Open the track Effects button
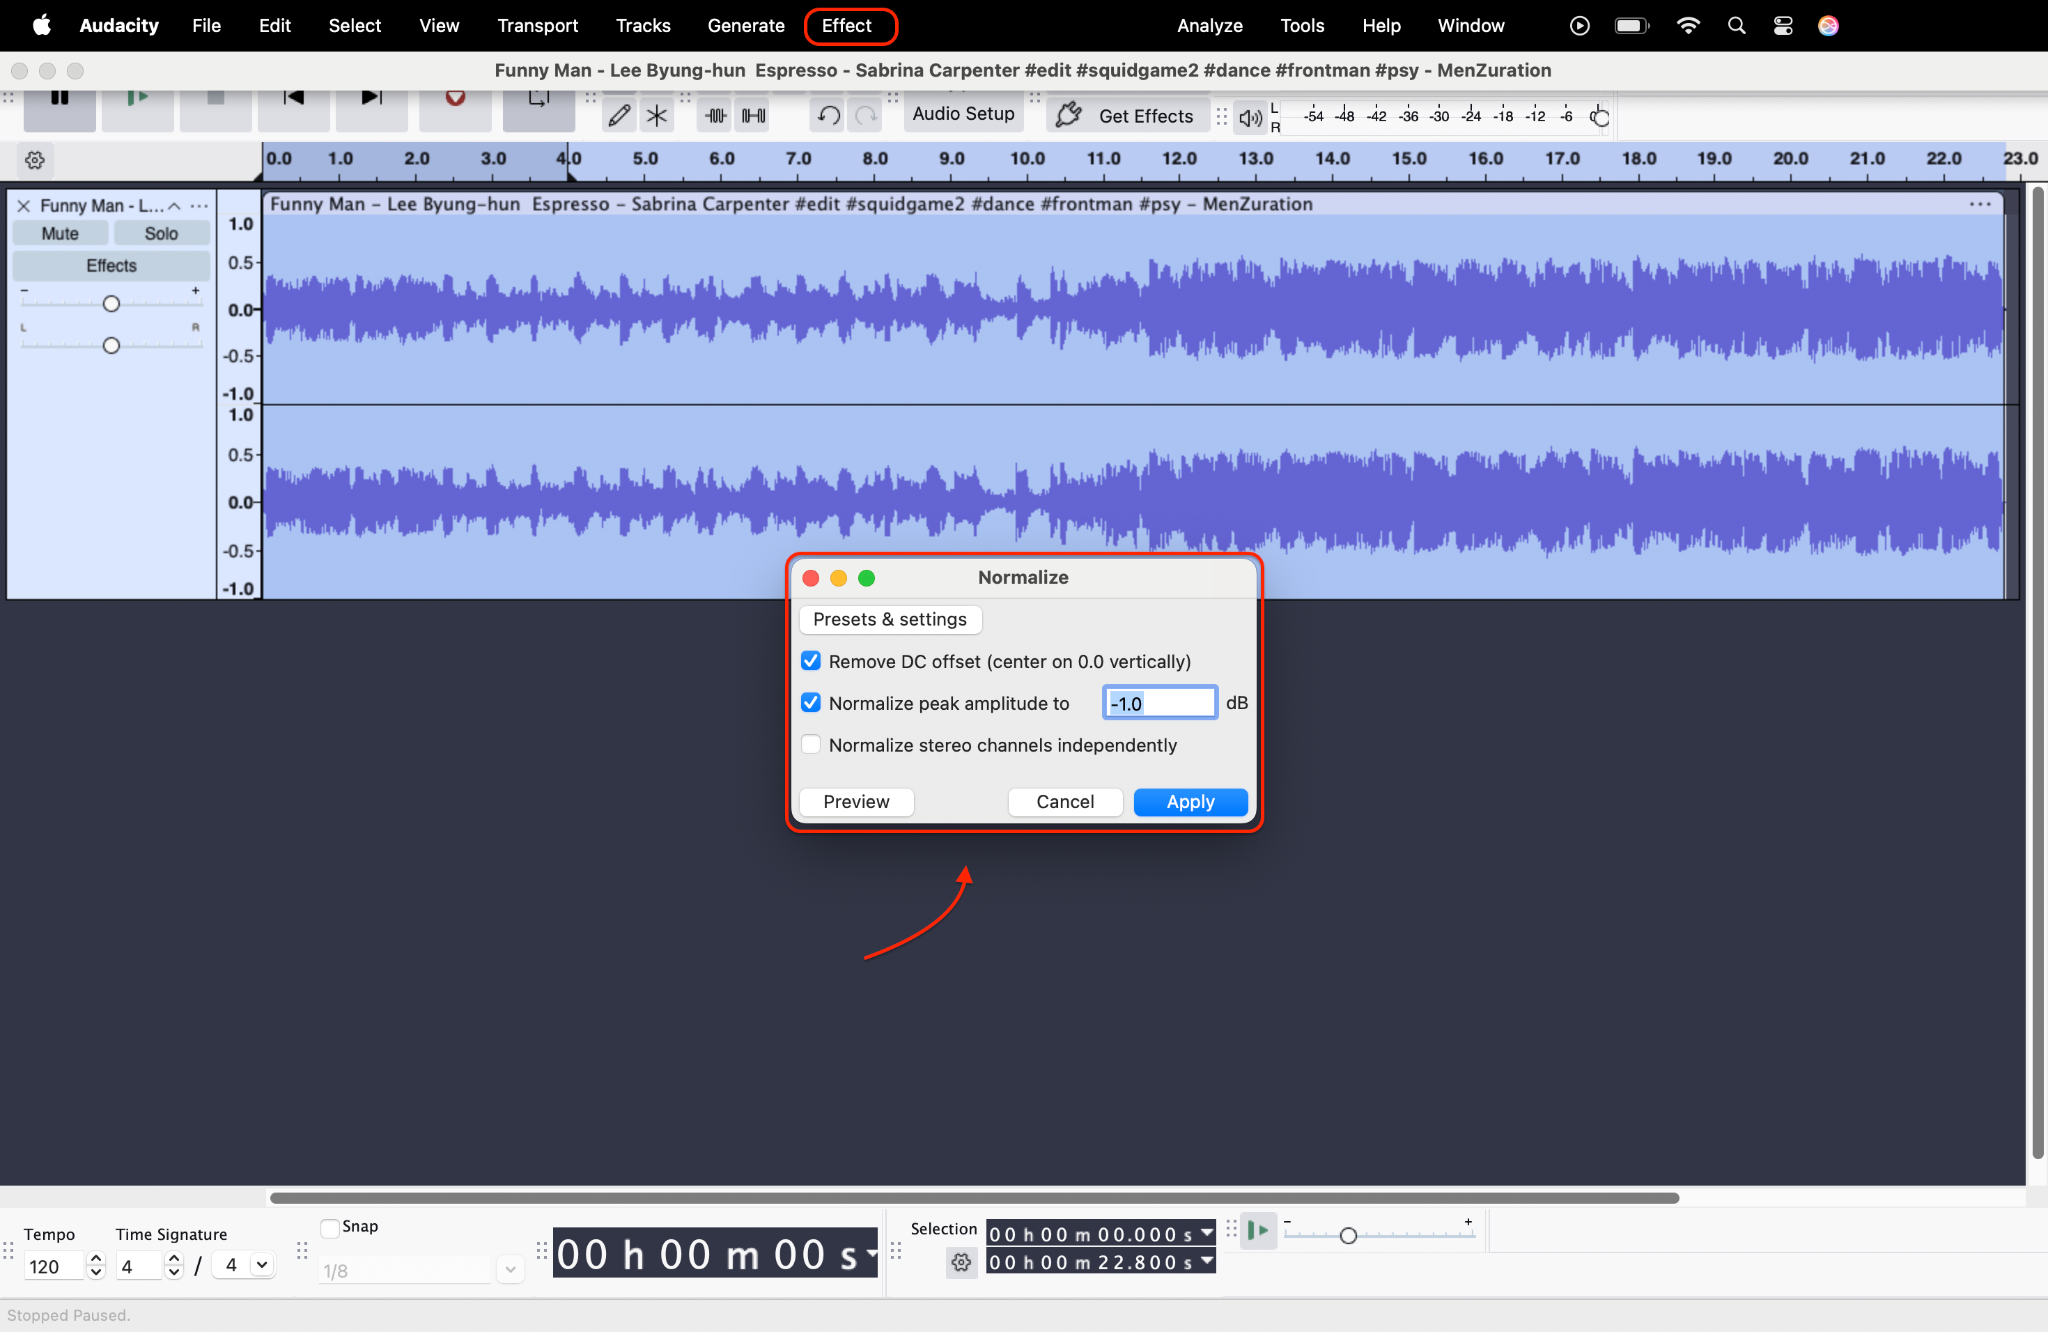Image resolution: width=2048 pixels, height=1332 pixels. pyautogui.click(x=111, y=266)
